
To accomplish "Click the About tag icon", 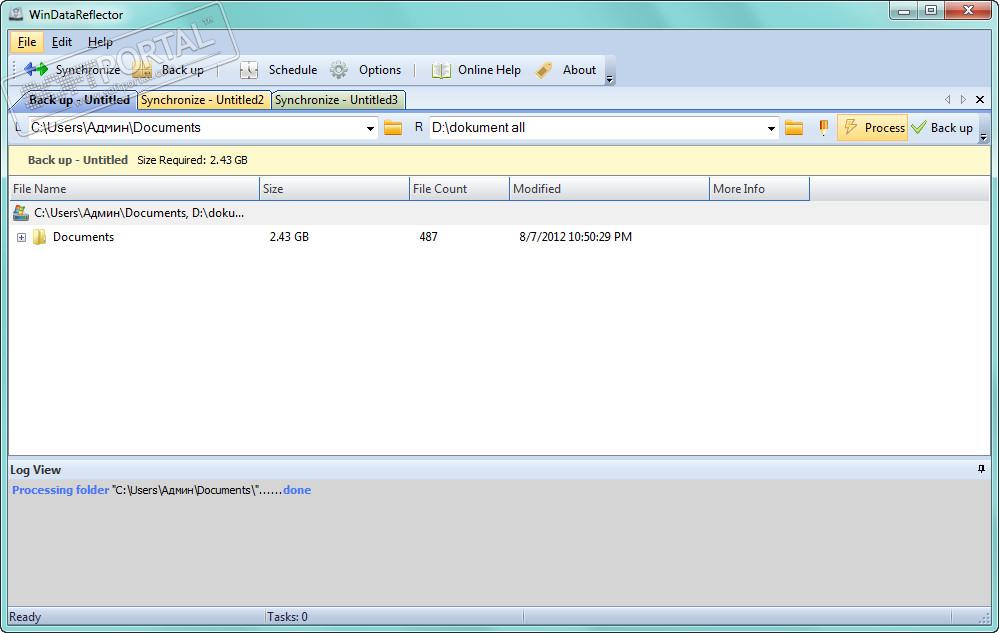I will click(543, 70).
